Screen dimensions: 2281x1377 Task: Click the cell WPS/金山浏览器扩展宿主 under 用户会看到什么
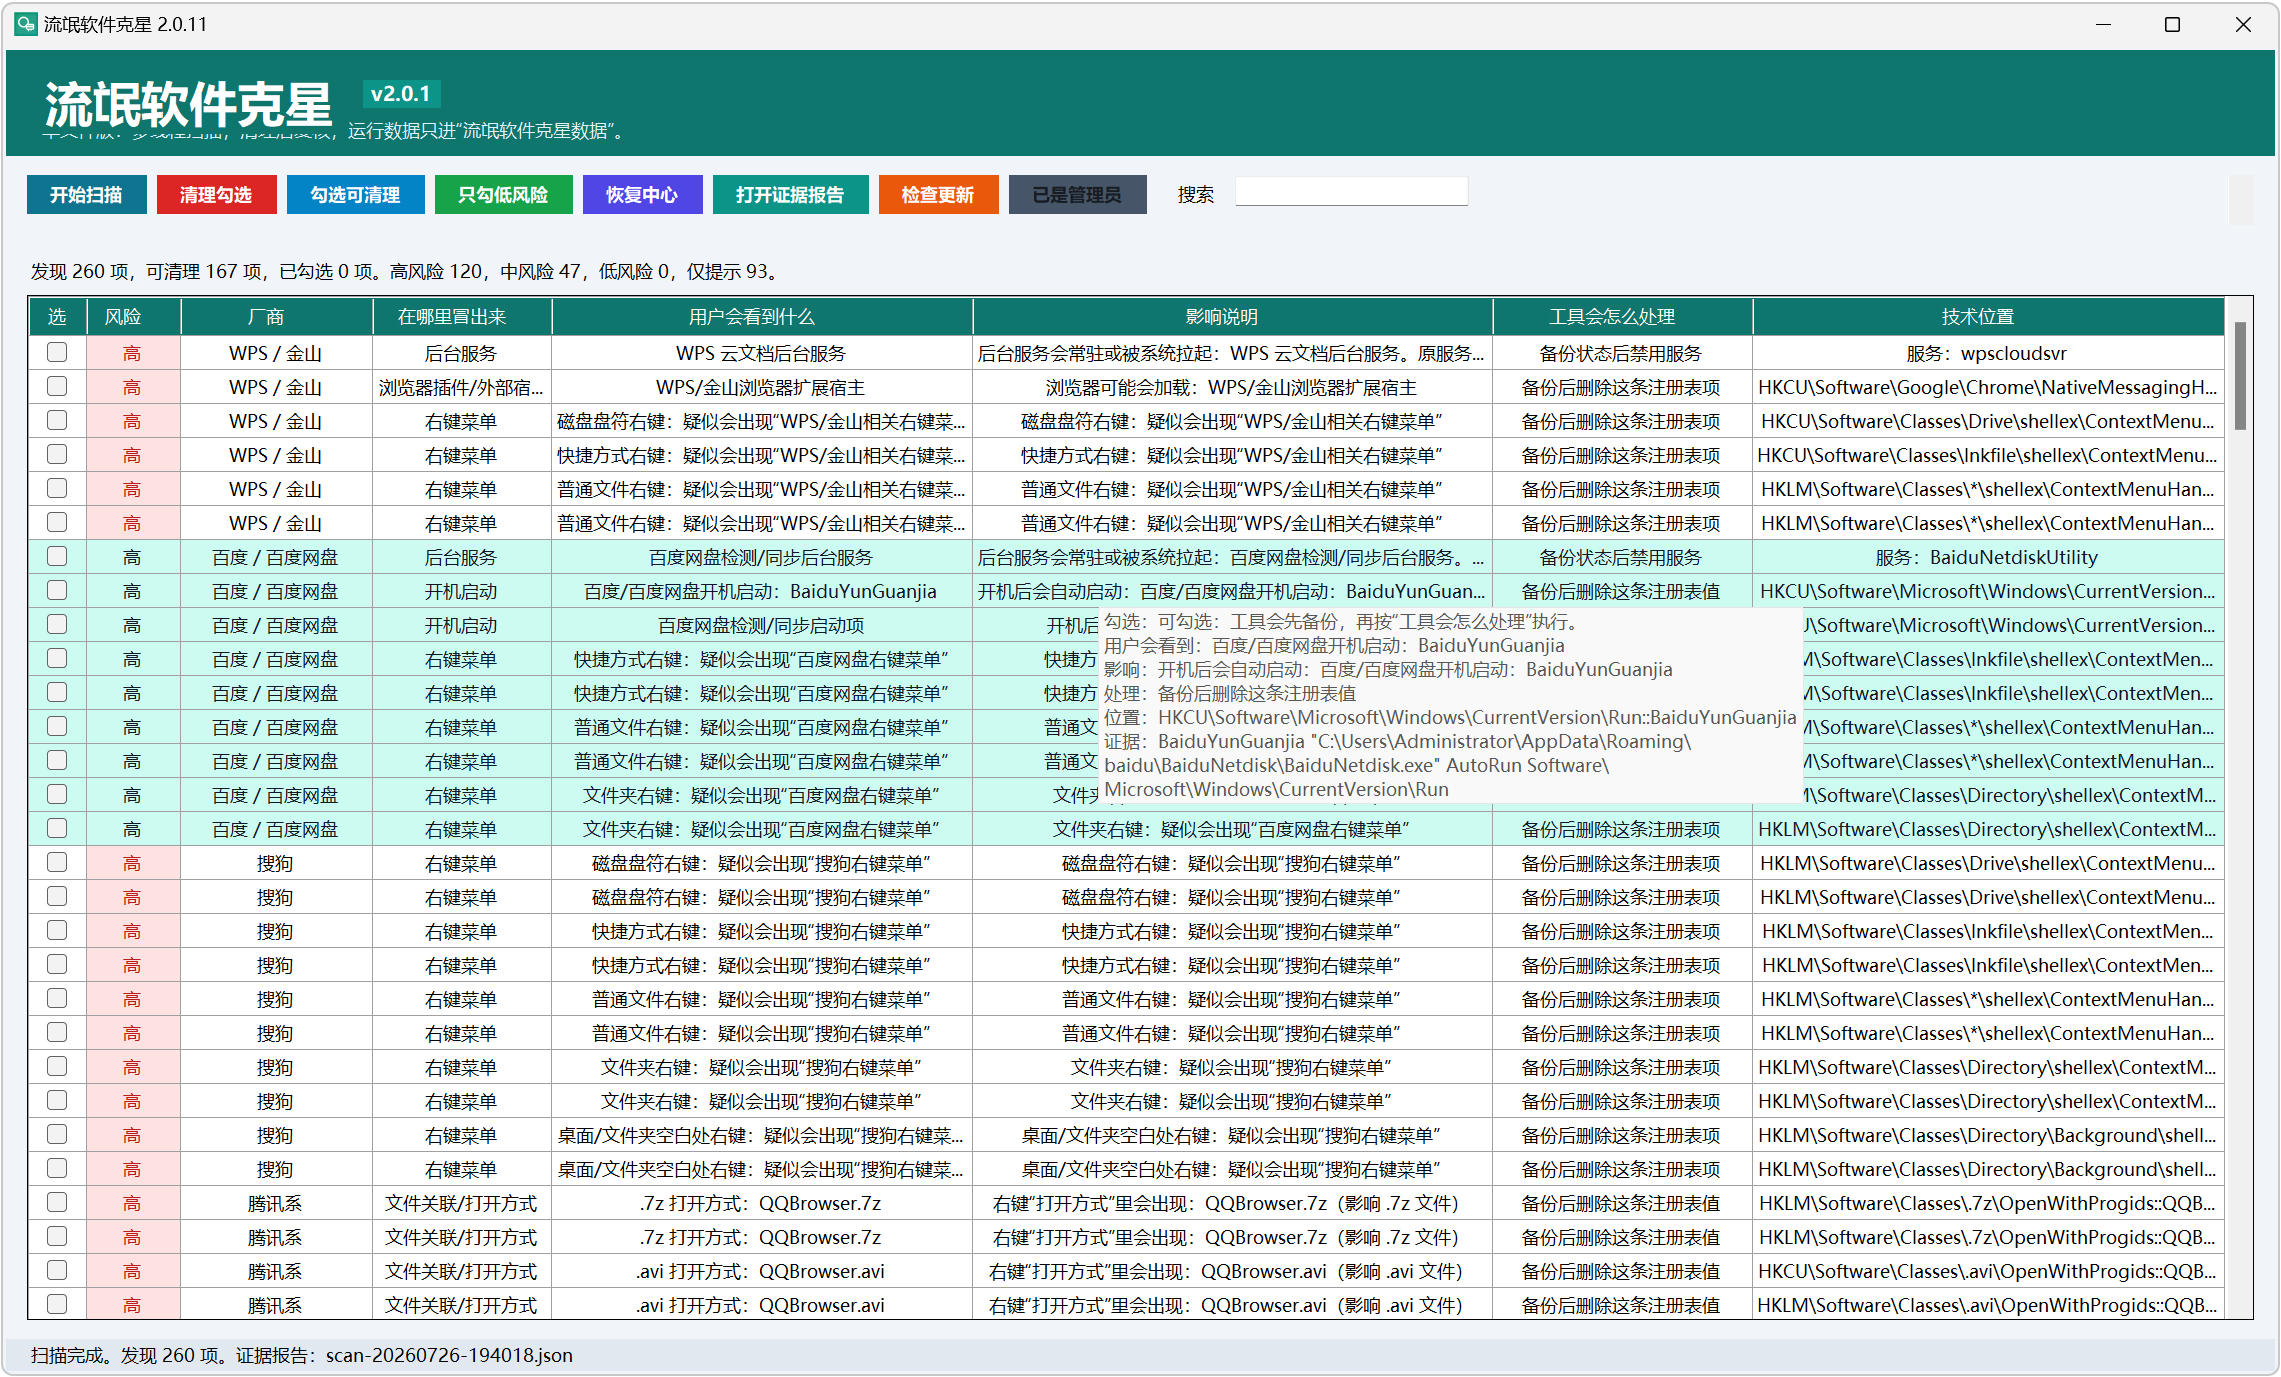coord(760,387)
